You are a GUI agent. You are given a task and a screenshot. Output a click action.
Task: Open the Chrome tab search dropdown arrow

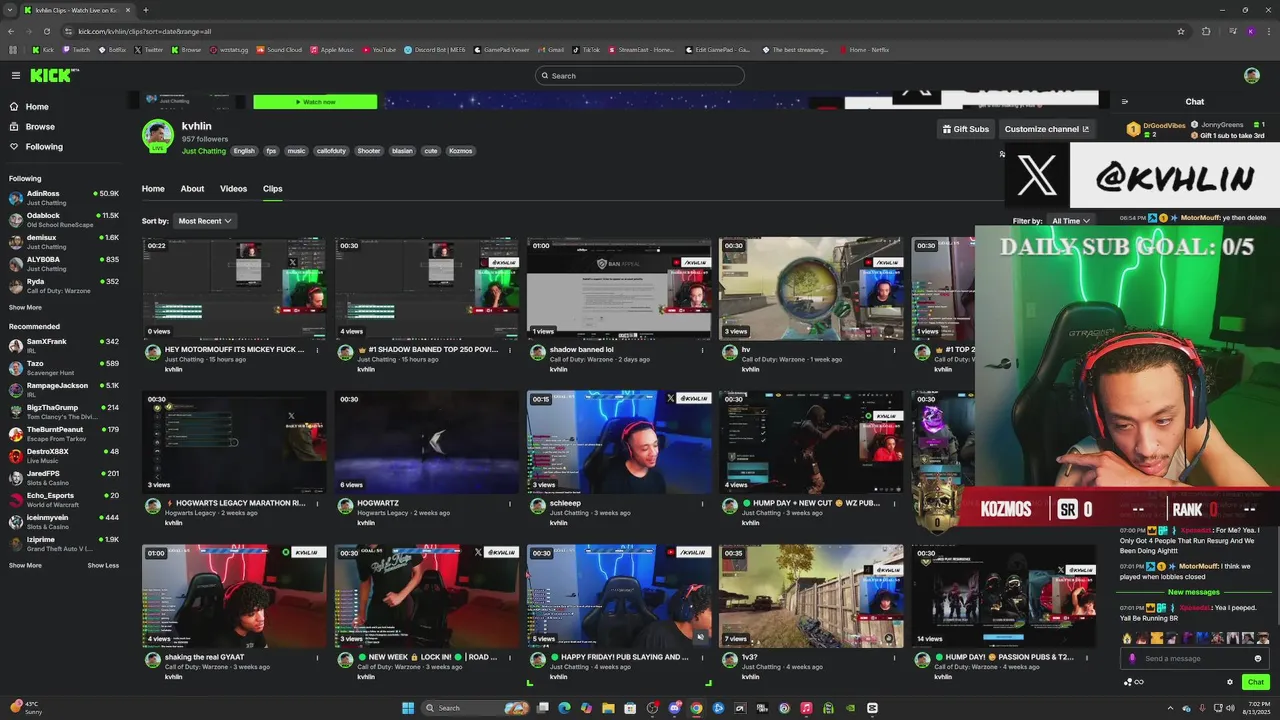click(12, 10)
